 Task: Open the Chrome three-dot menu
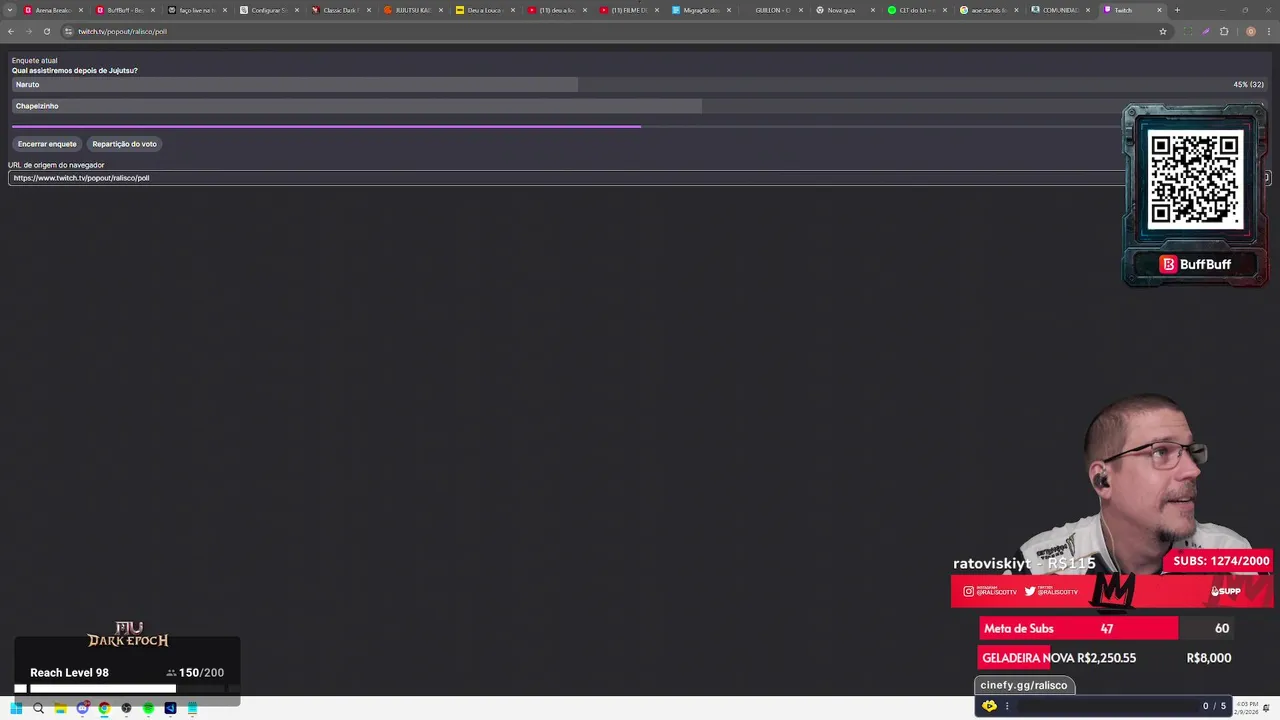(x=1268, y=31)
